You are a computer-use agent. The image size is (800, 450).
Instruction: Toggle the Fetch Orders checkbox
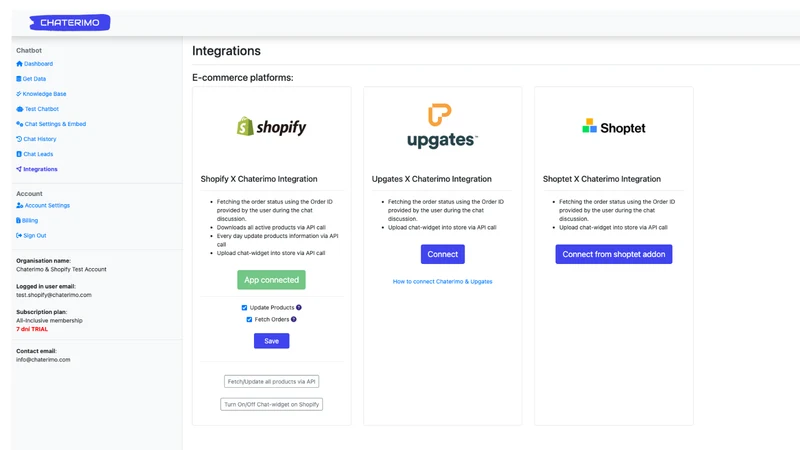249,319
